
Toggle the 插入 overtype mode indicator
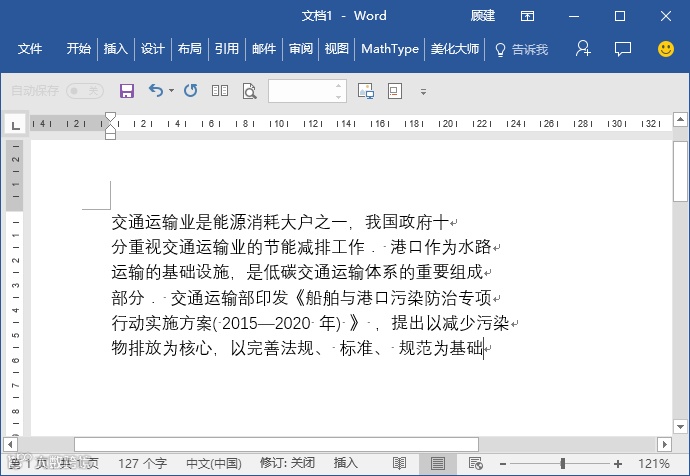[345, 463]
